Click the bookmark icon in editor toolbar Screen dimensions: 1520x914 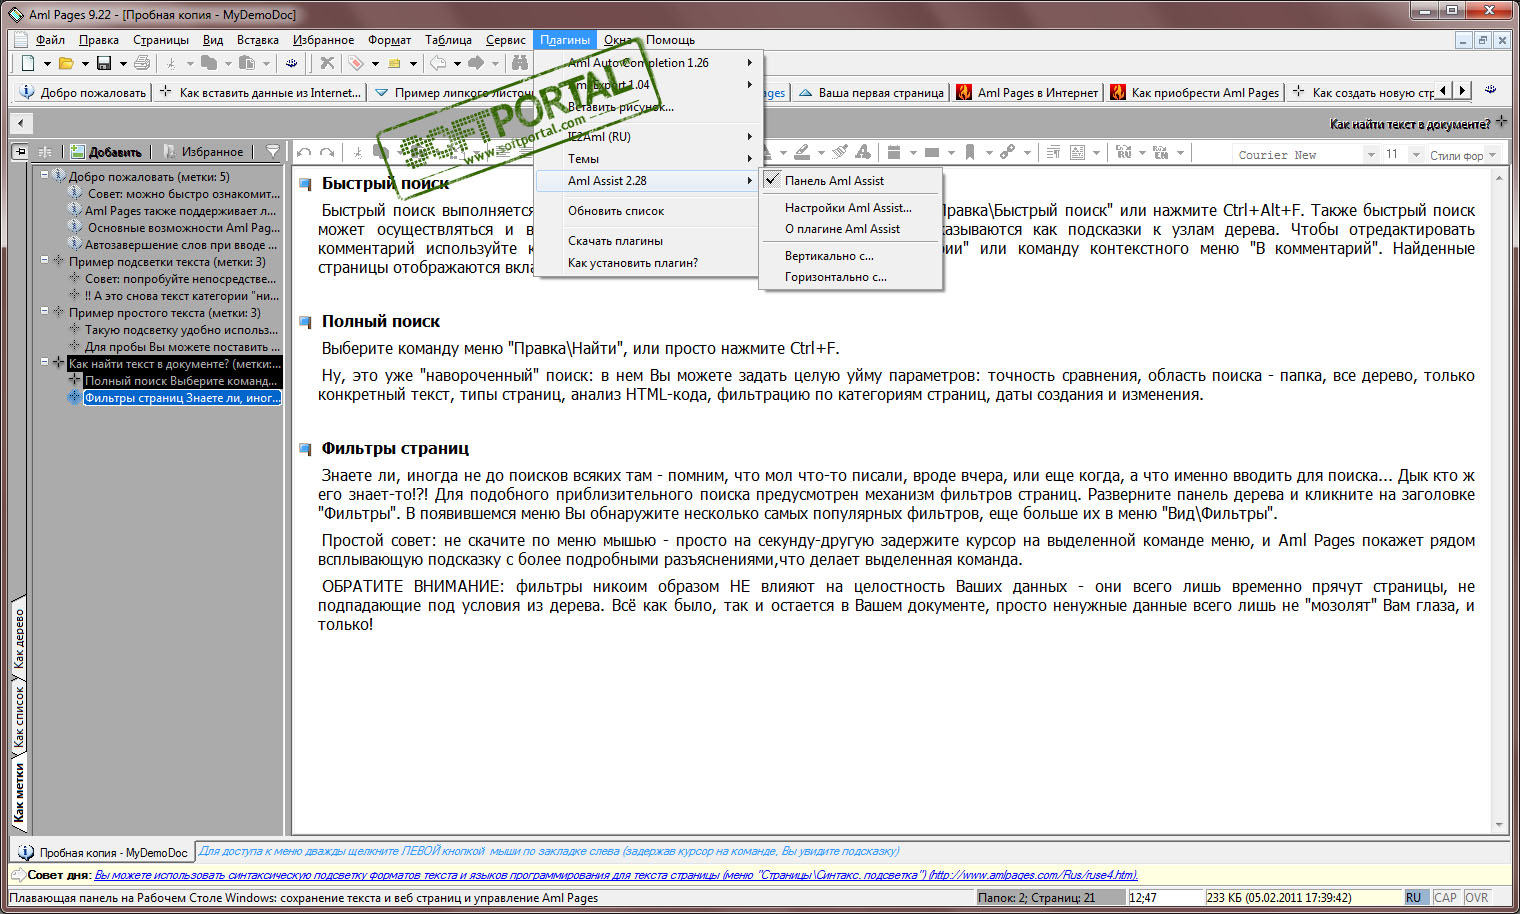click(x=970, y=153)
